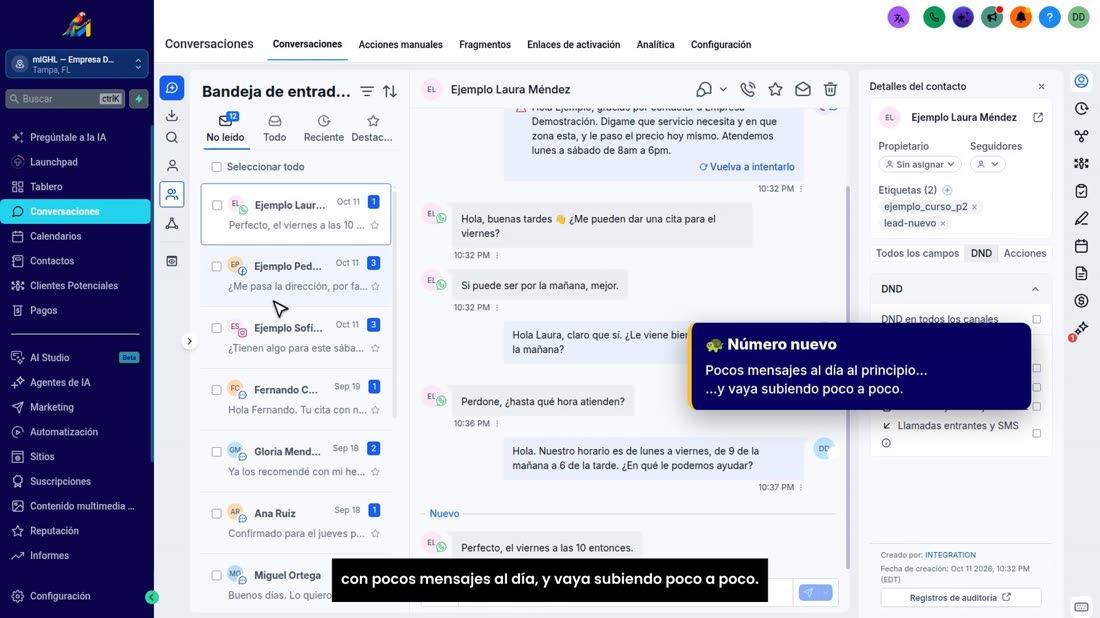
Task: Open the calendar icon in right rail
Action: 1081,246
